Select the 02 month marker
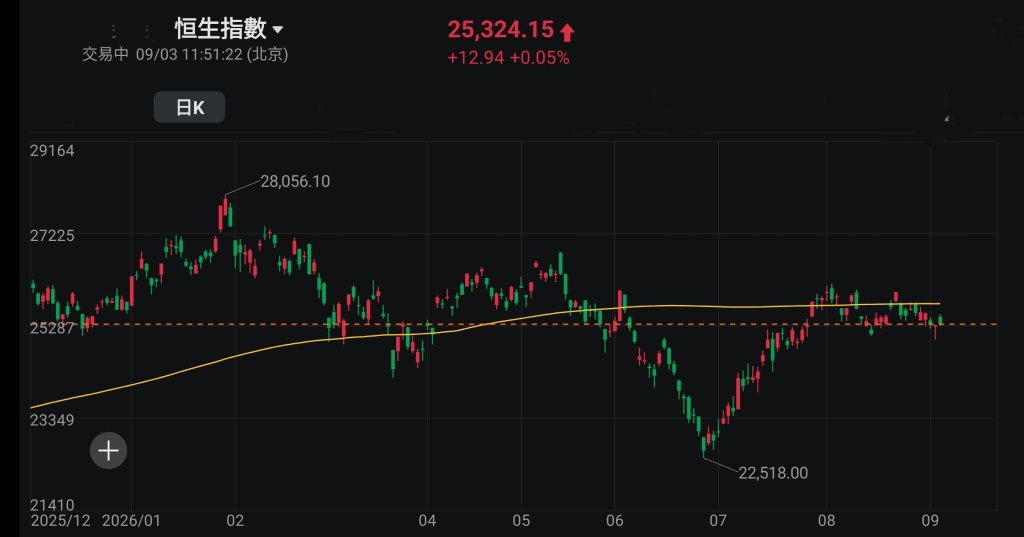Viewport: 1024px width, 537px height. (235, 521)
